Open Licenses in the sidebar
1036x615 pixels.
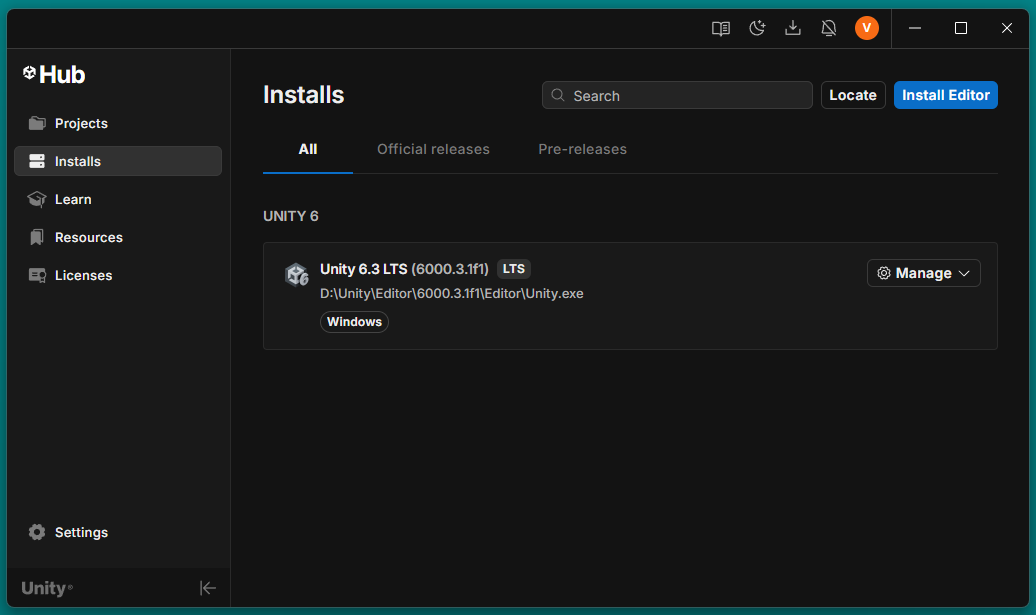point(83,275)
